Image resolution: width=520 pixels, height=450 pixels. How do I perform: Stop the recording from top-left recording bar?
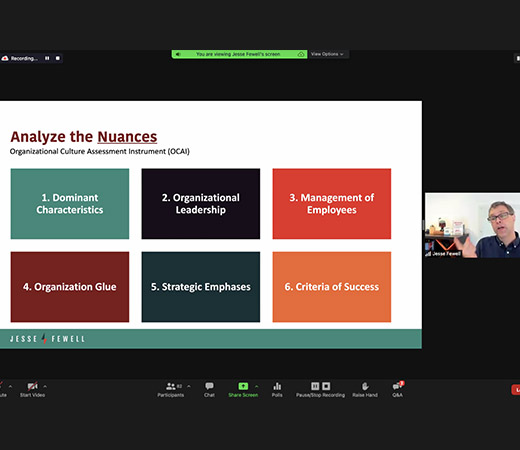(x=58, y=58)
